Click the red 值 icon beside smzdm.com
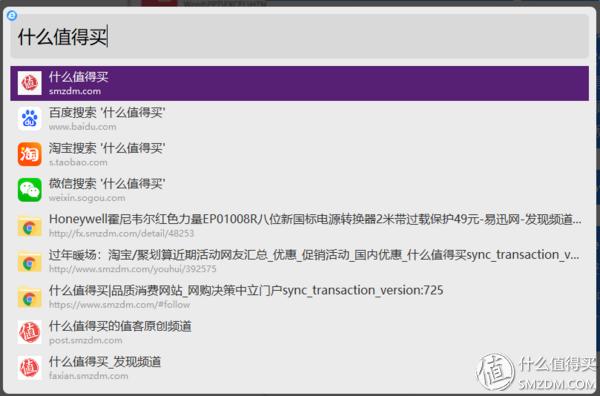The image size is (600, 396). pyautogui.click(x=29, y=83)
